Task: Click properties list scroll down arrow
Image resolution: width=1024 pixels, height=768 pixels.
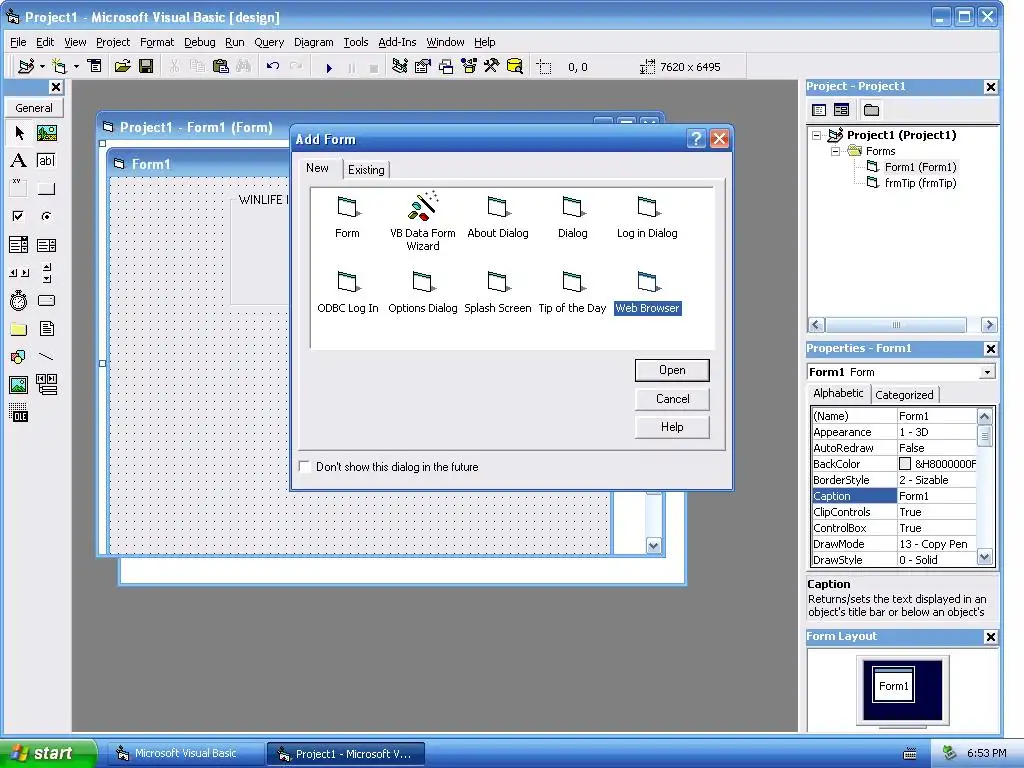Action: click(x=985, y=557)
